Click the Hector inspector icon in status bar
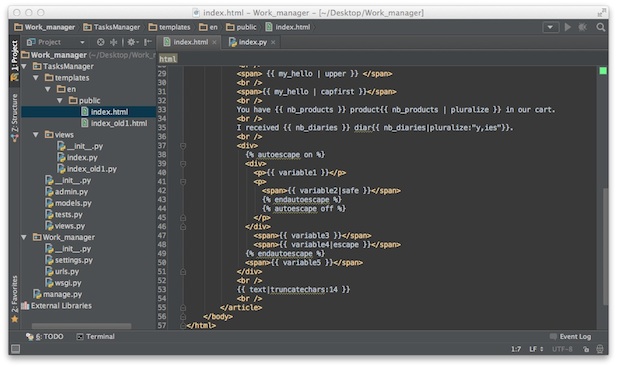Viewport: 617px width, 367px height. pos(600,349)
